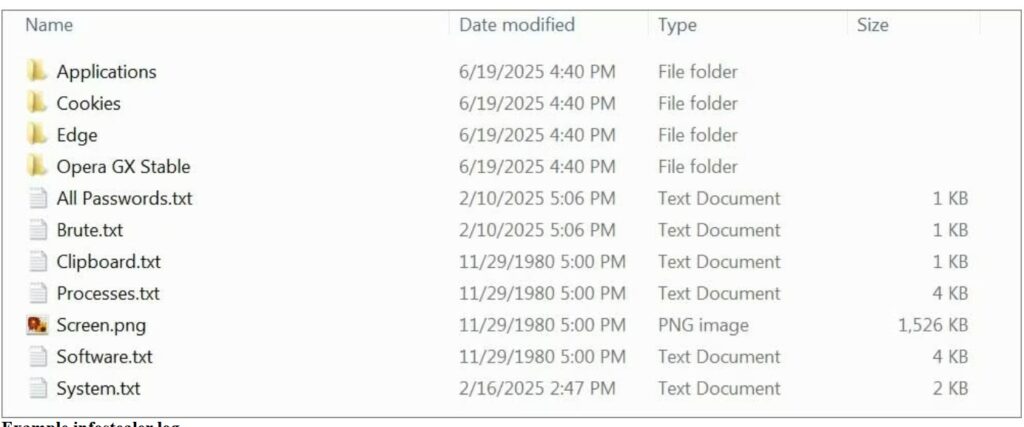Sort by Type column header
The width and height of the screenshot is (1024, 427).
pyautogui.click(x=677, y=25)
